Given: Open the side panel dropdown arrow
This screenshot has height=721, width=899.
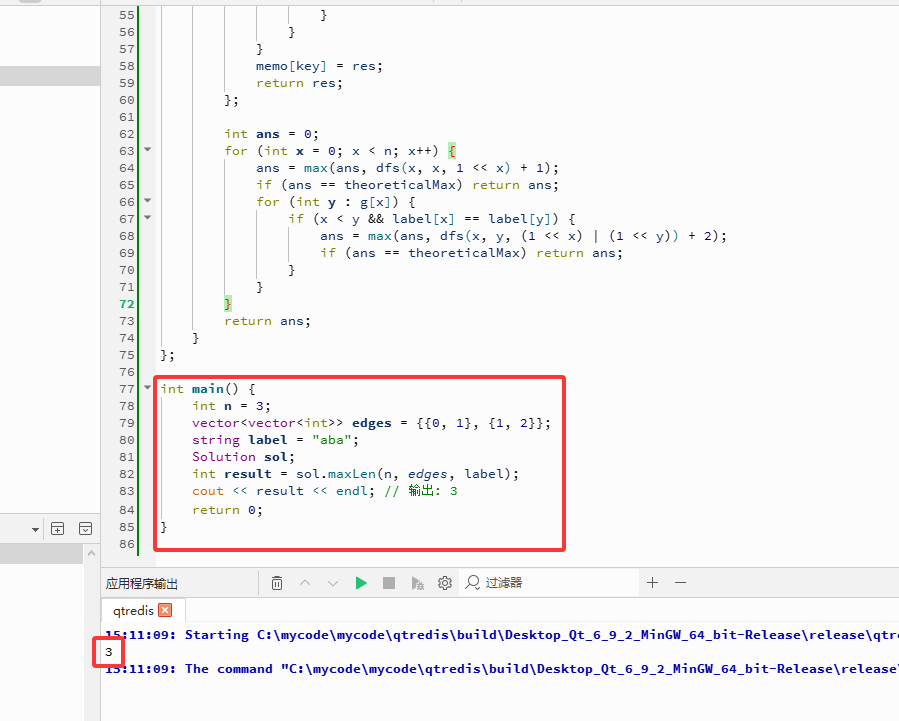Looking at the screenshot, I should coord(36,530).
